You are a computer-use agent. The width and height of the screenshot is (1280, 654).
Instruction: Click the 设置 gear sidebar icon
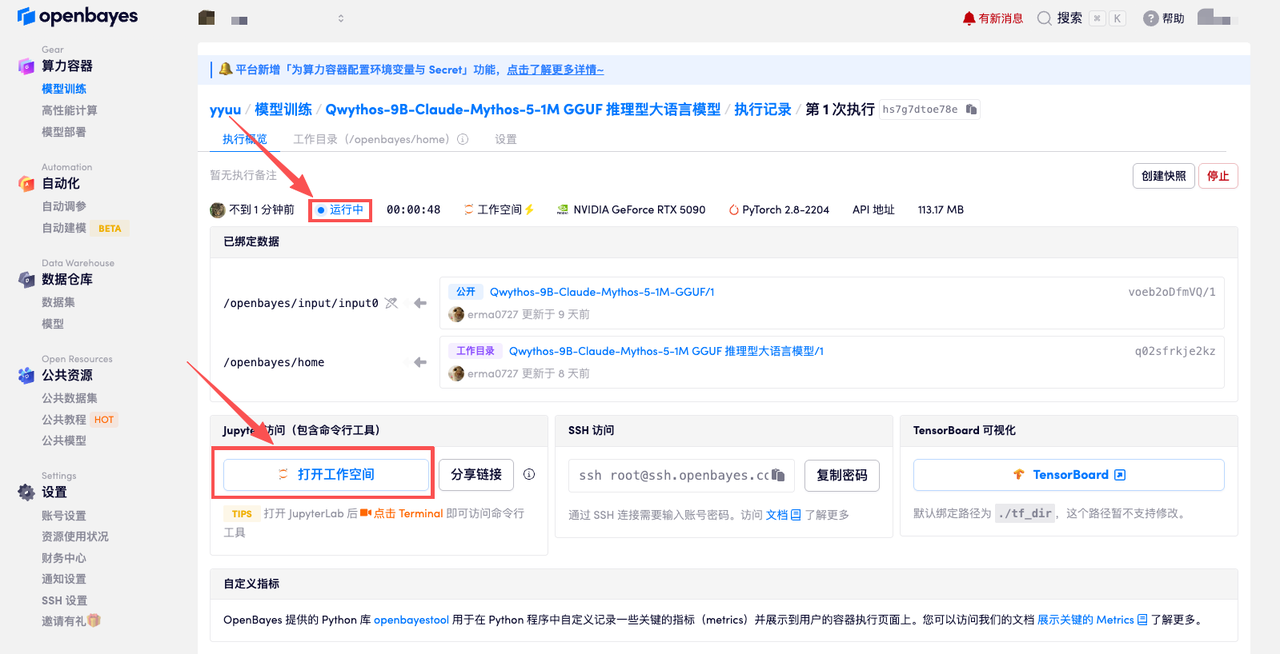coord(26,492)
